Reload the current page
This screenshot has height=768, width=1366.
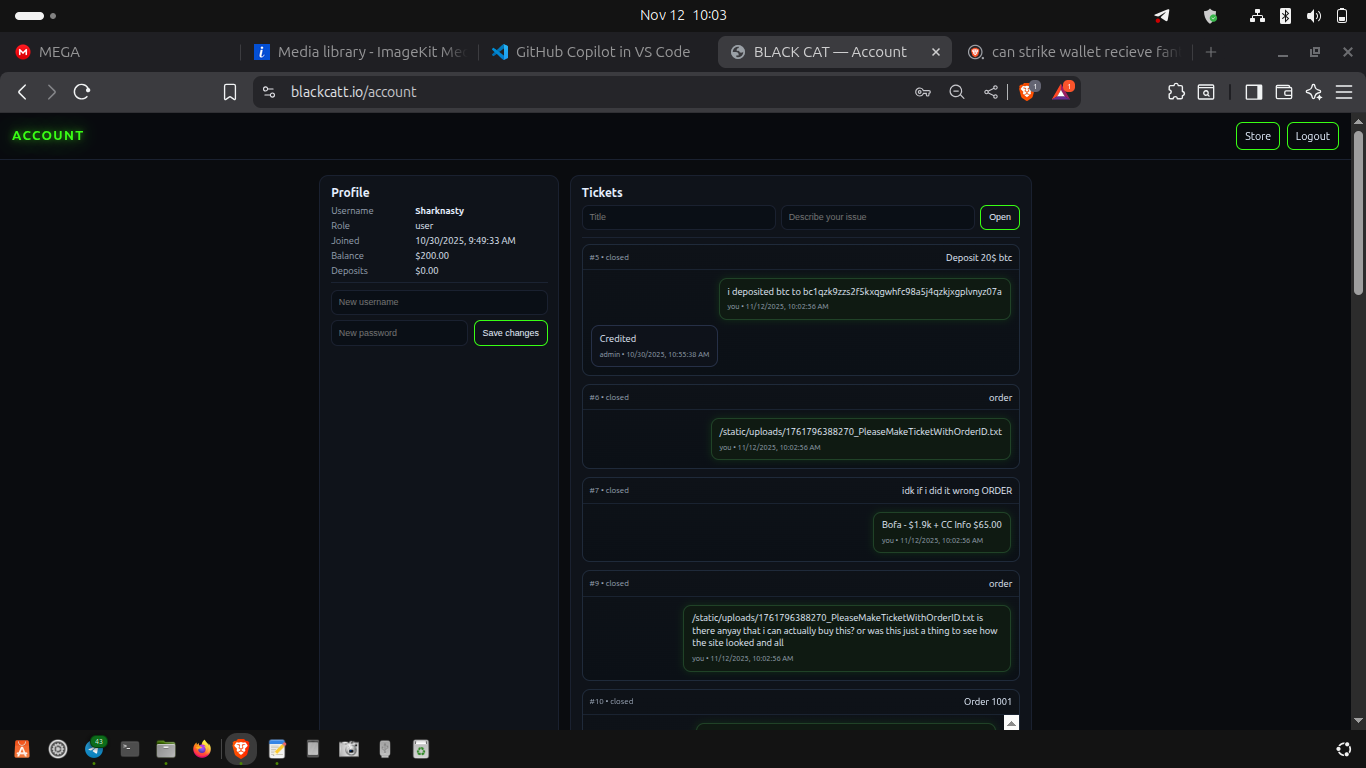(x=82, y=92)
